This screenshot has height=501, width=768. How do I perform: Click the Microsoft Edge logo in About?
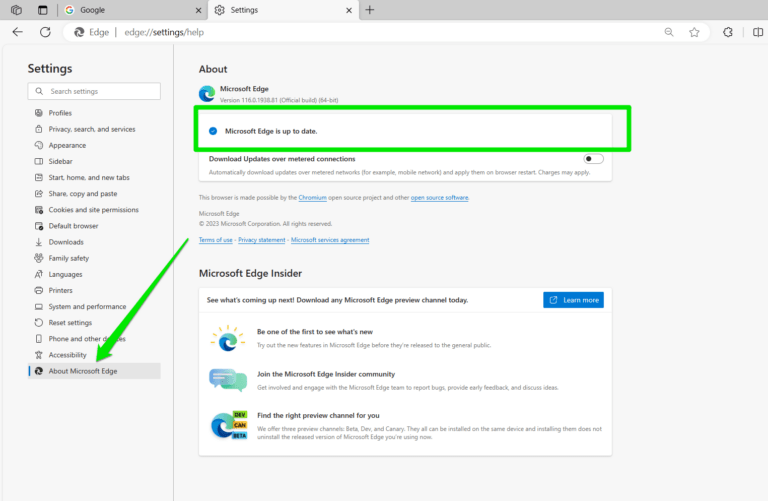click(207, 94)
